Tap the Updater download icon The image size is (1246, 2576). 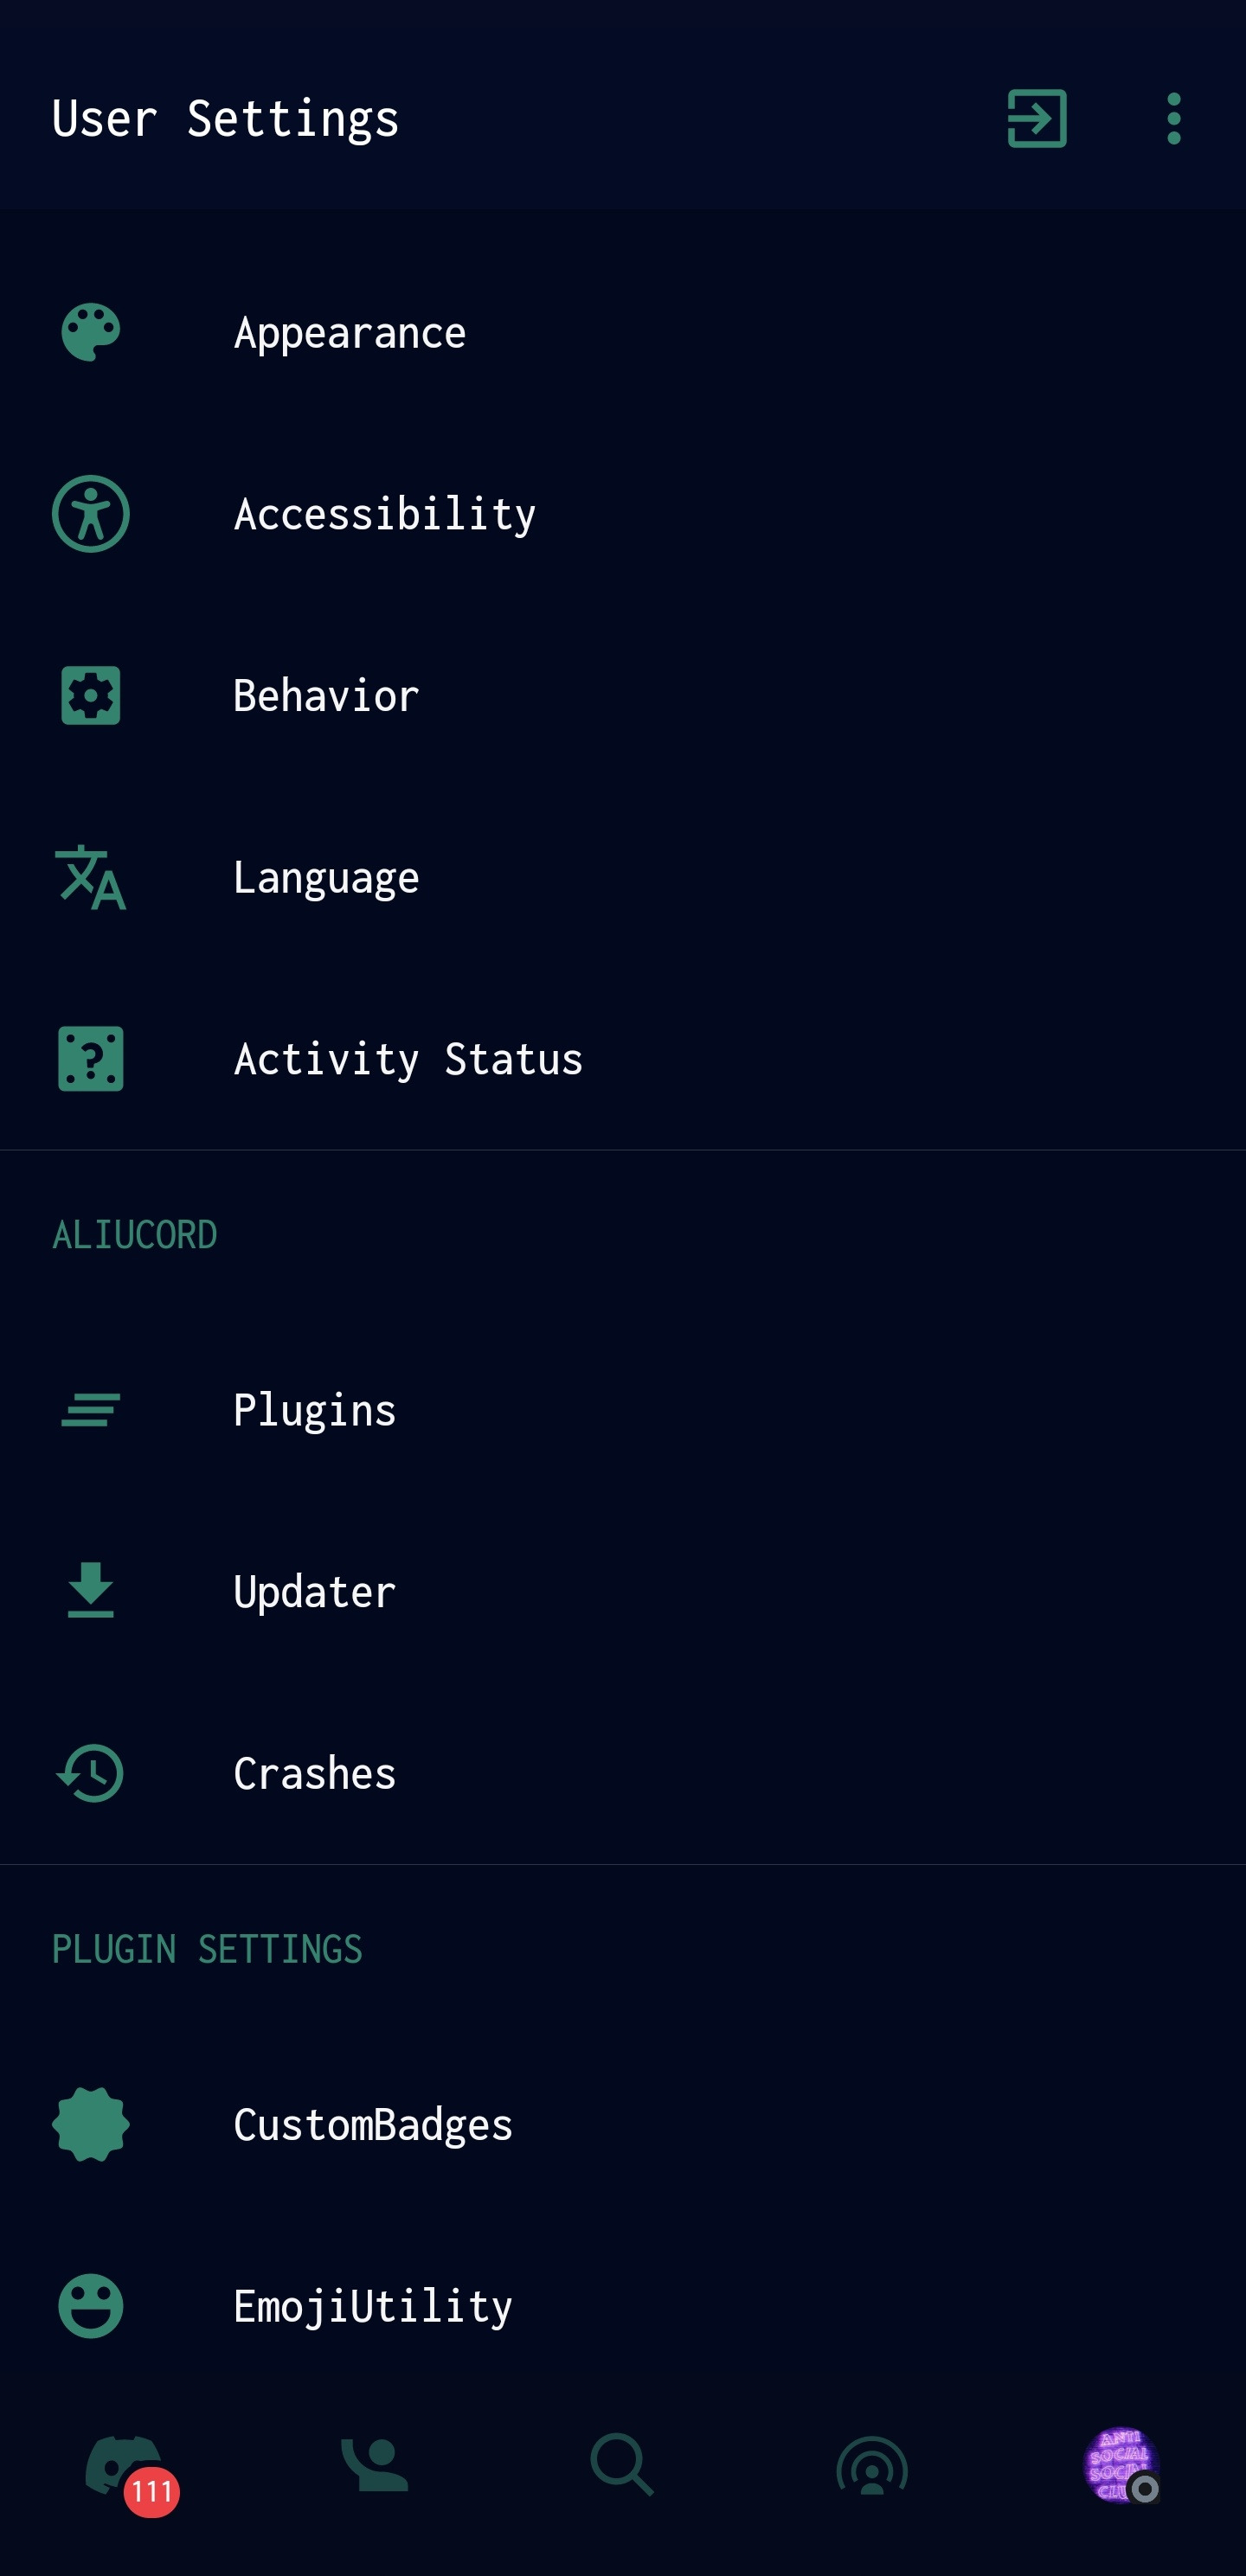click(x=91, y=1591)
